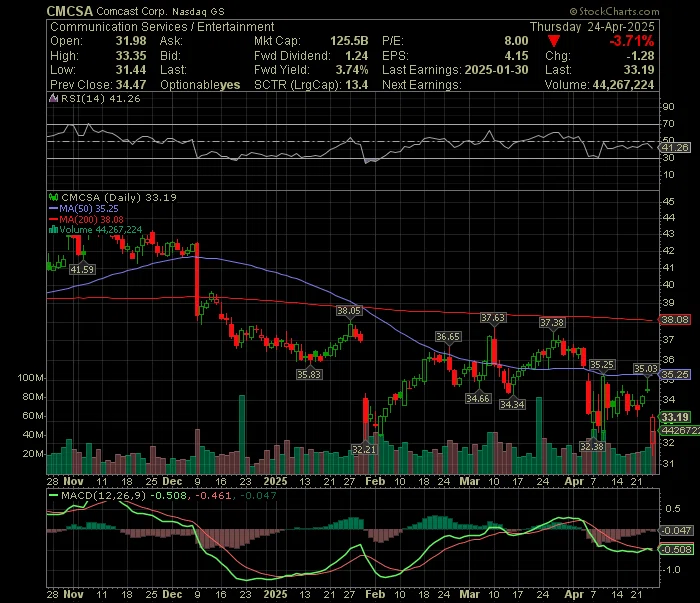Click the 36.65 high price annotation
Viewport: 700px width, 603px height.
click(x=448, y=337)
